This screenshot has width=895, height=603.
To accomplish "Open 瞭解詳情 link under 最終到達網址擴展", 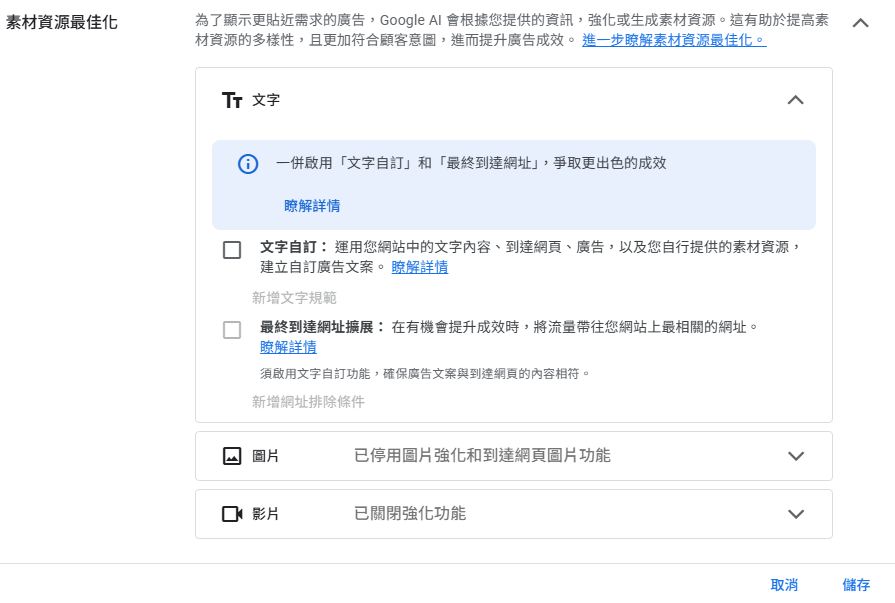I will (x=288, y=347).
